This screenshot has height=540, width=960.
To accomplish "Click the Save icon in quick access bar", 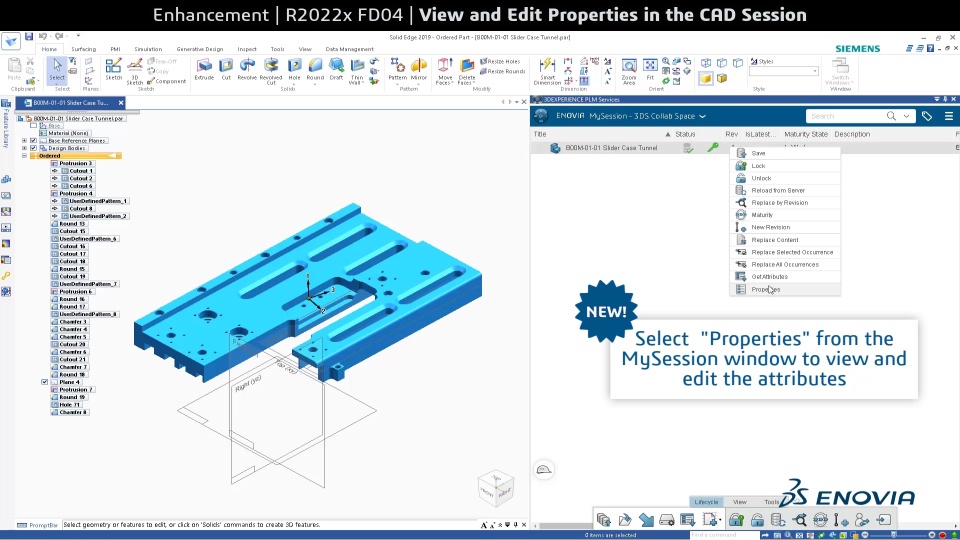I will [29, 37].
